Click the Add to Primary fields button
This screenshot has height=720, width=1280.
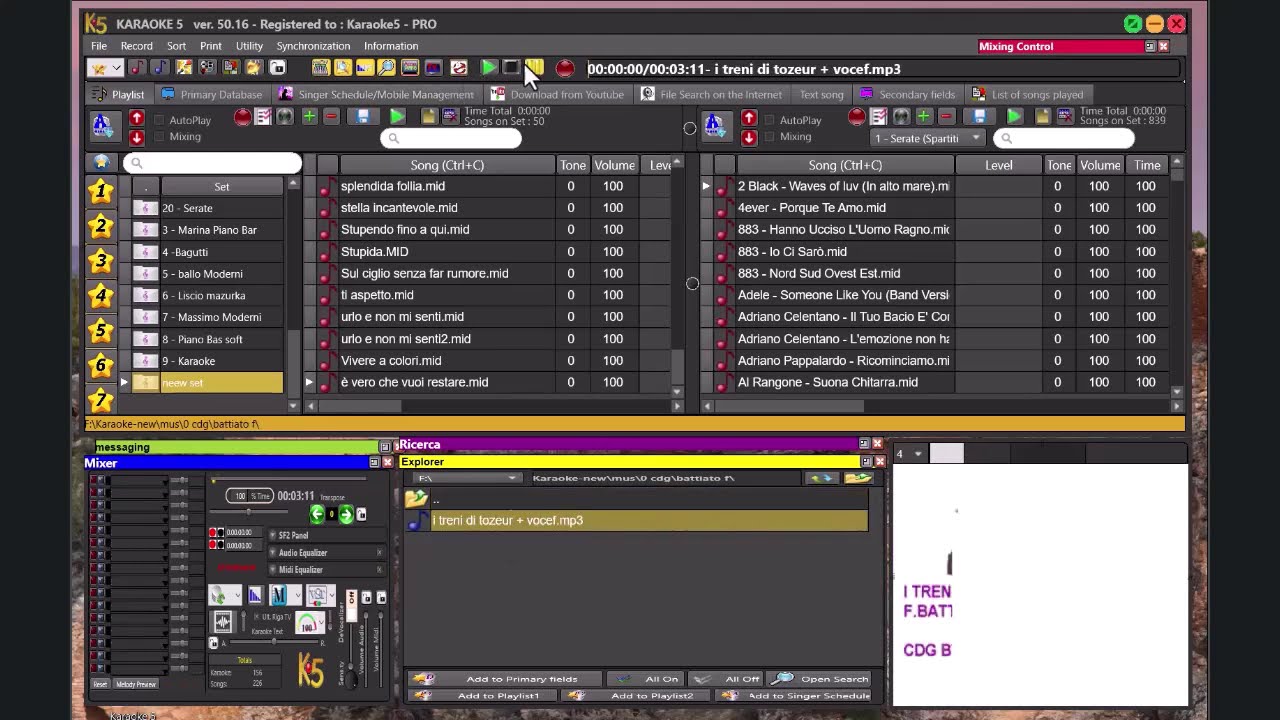click(507, 679)
